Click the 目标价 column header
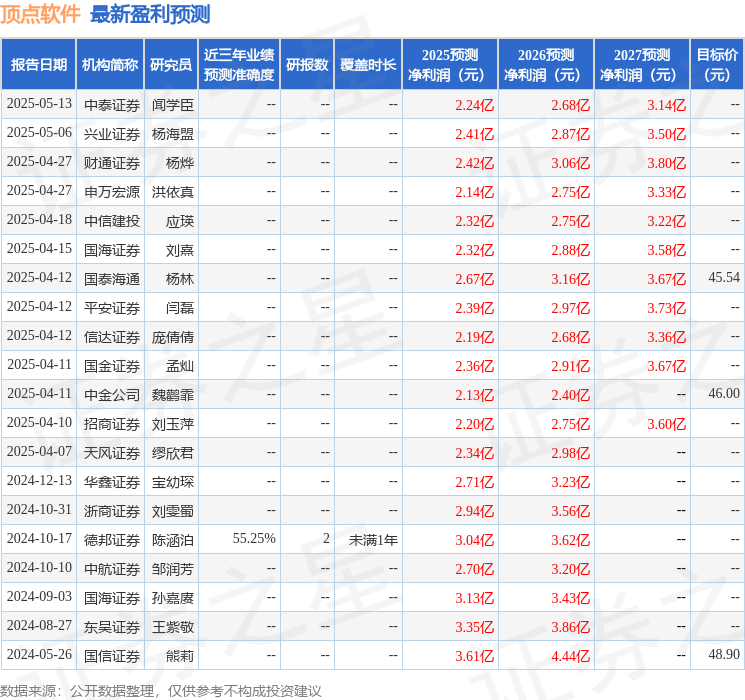The height and width of the screenshot is (700, 745). [x=717, y=64]
